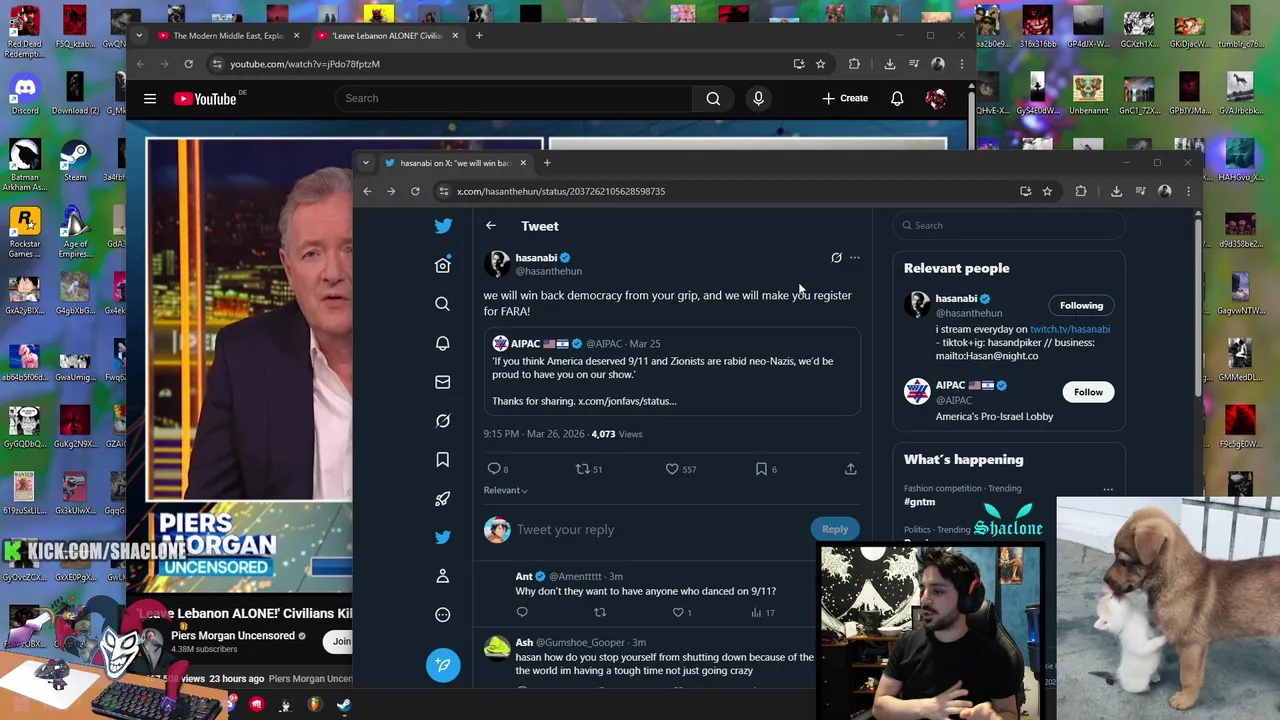
Task: Reload the X browser page
Action: click(415, 191)
